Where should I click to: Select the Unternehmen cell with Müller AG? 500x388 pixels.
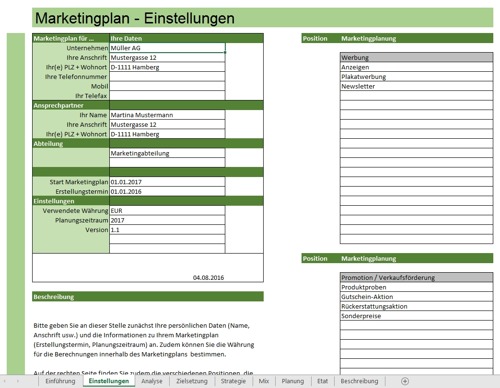coord(167,48)
